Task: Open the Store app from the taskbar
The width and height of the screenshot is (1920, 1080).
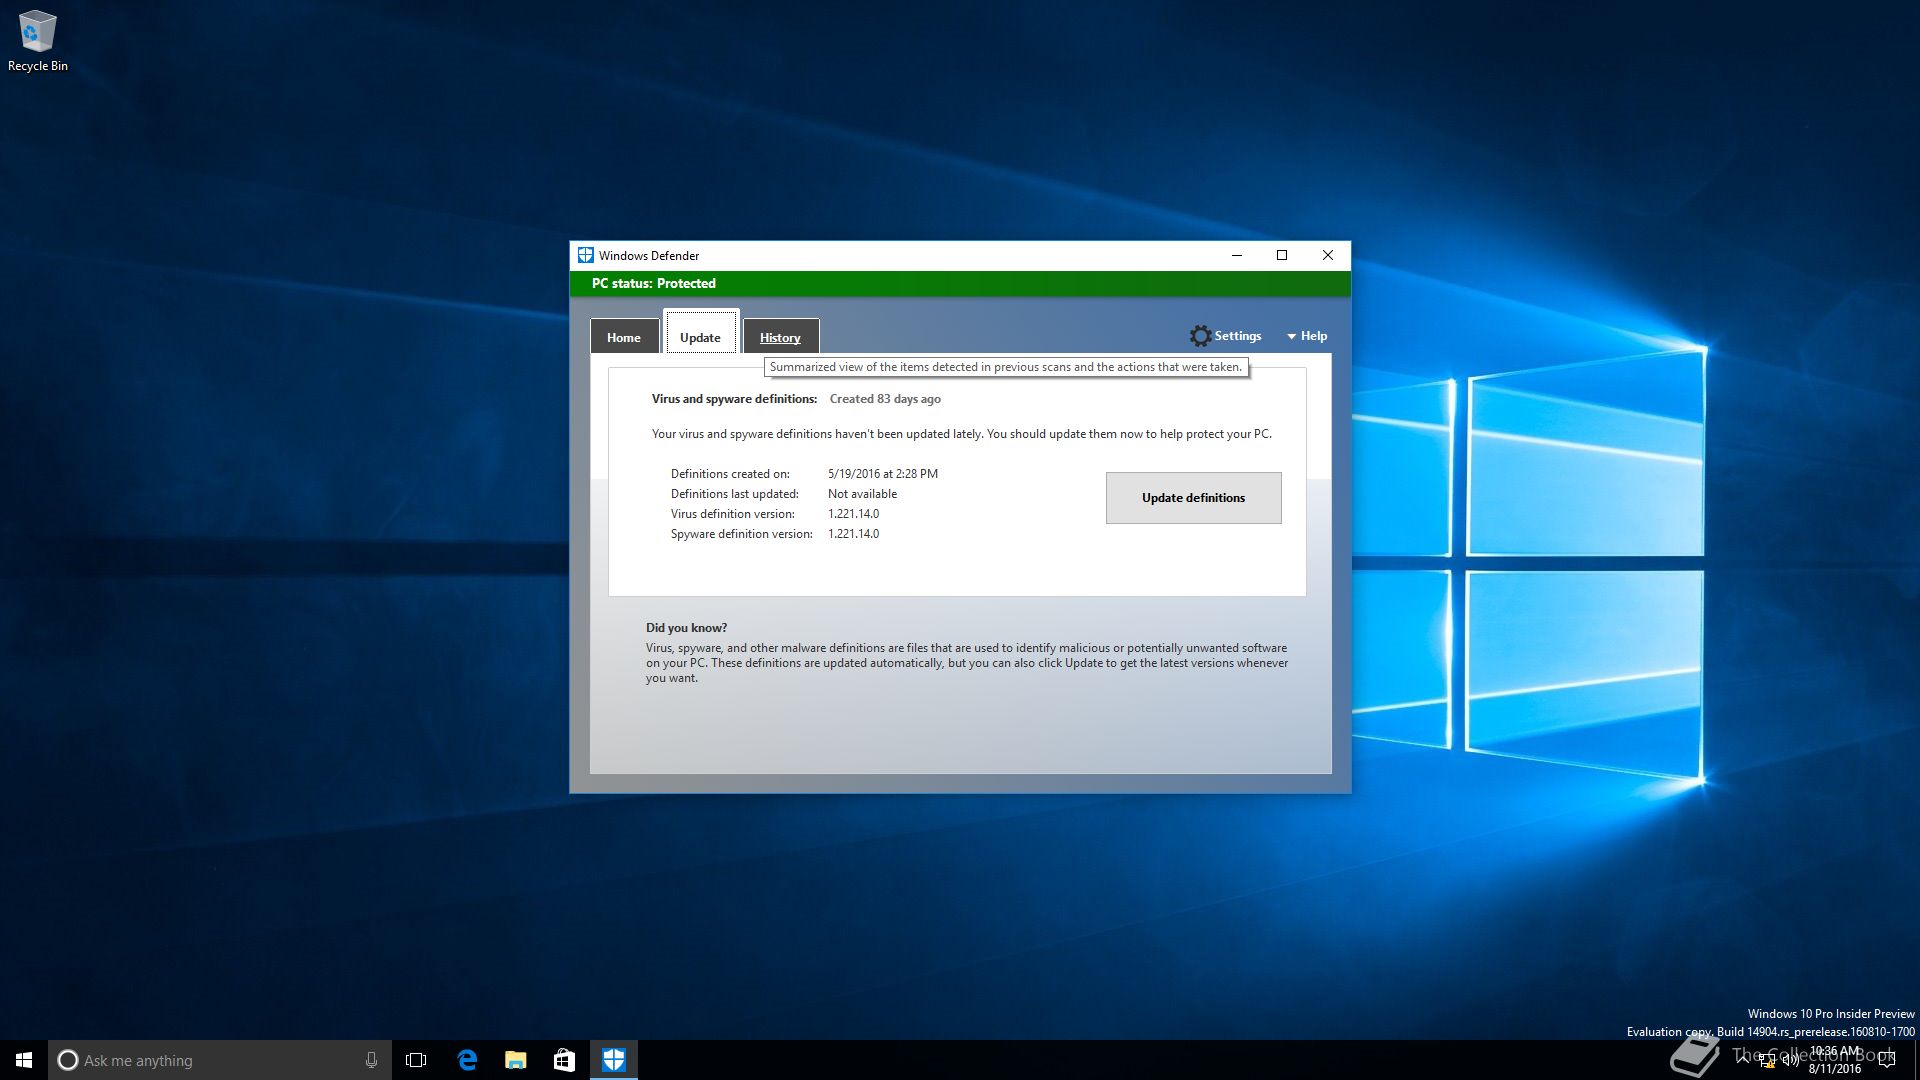Action: [564, 1060]
